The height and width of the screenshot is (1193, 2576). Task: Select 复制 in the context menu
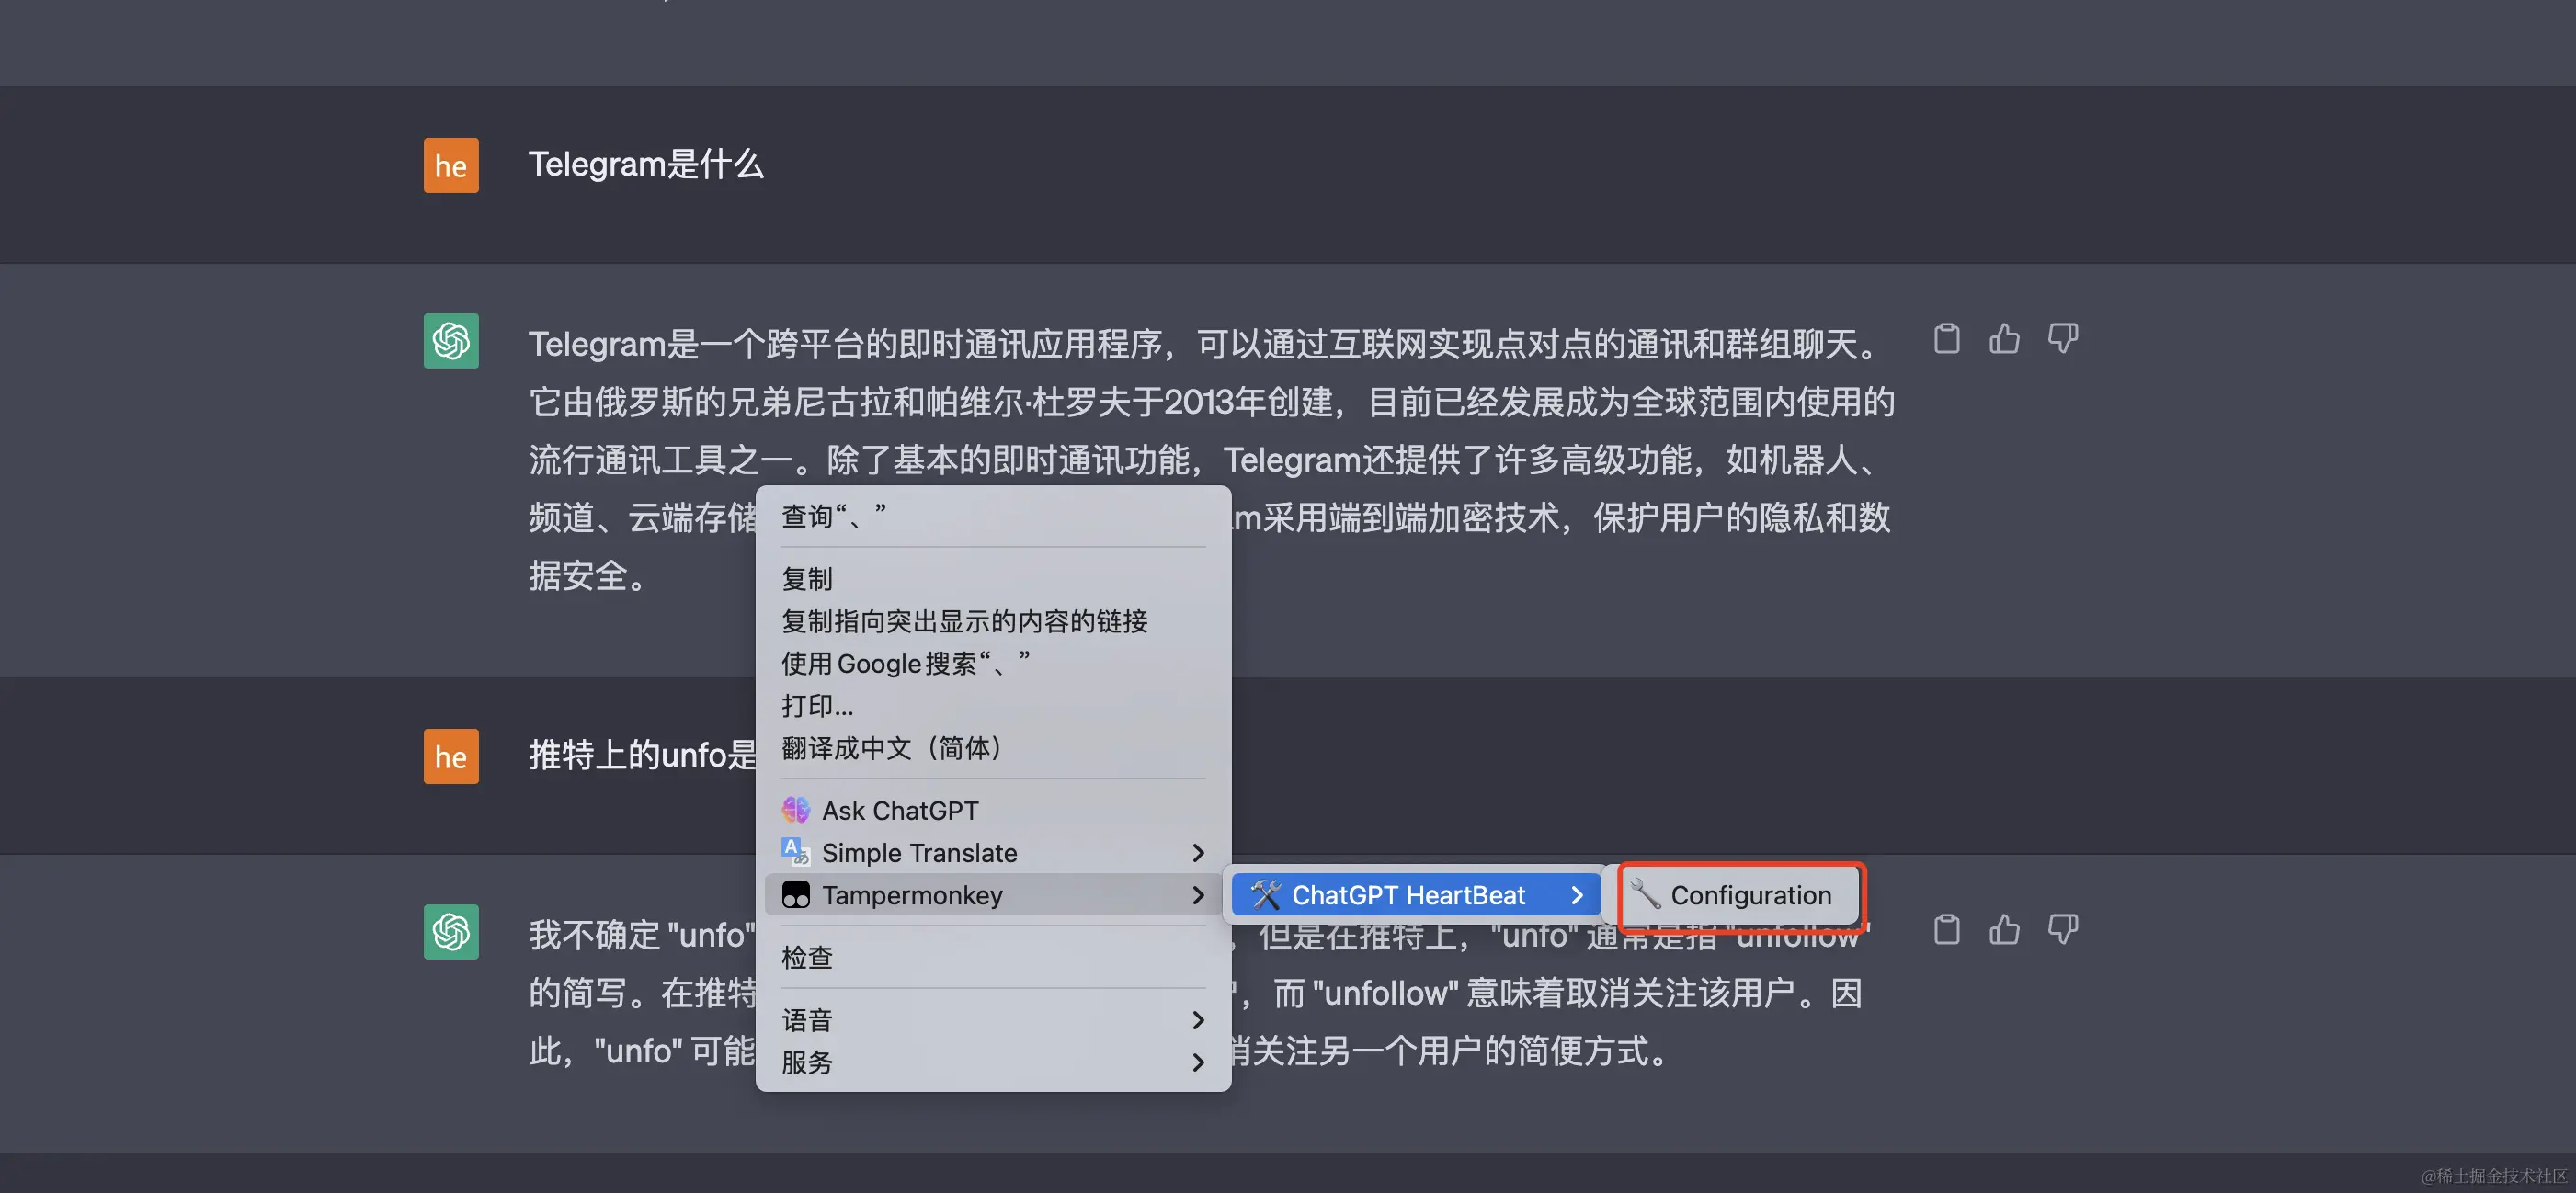pos(806,579)
